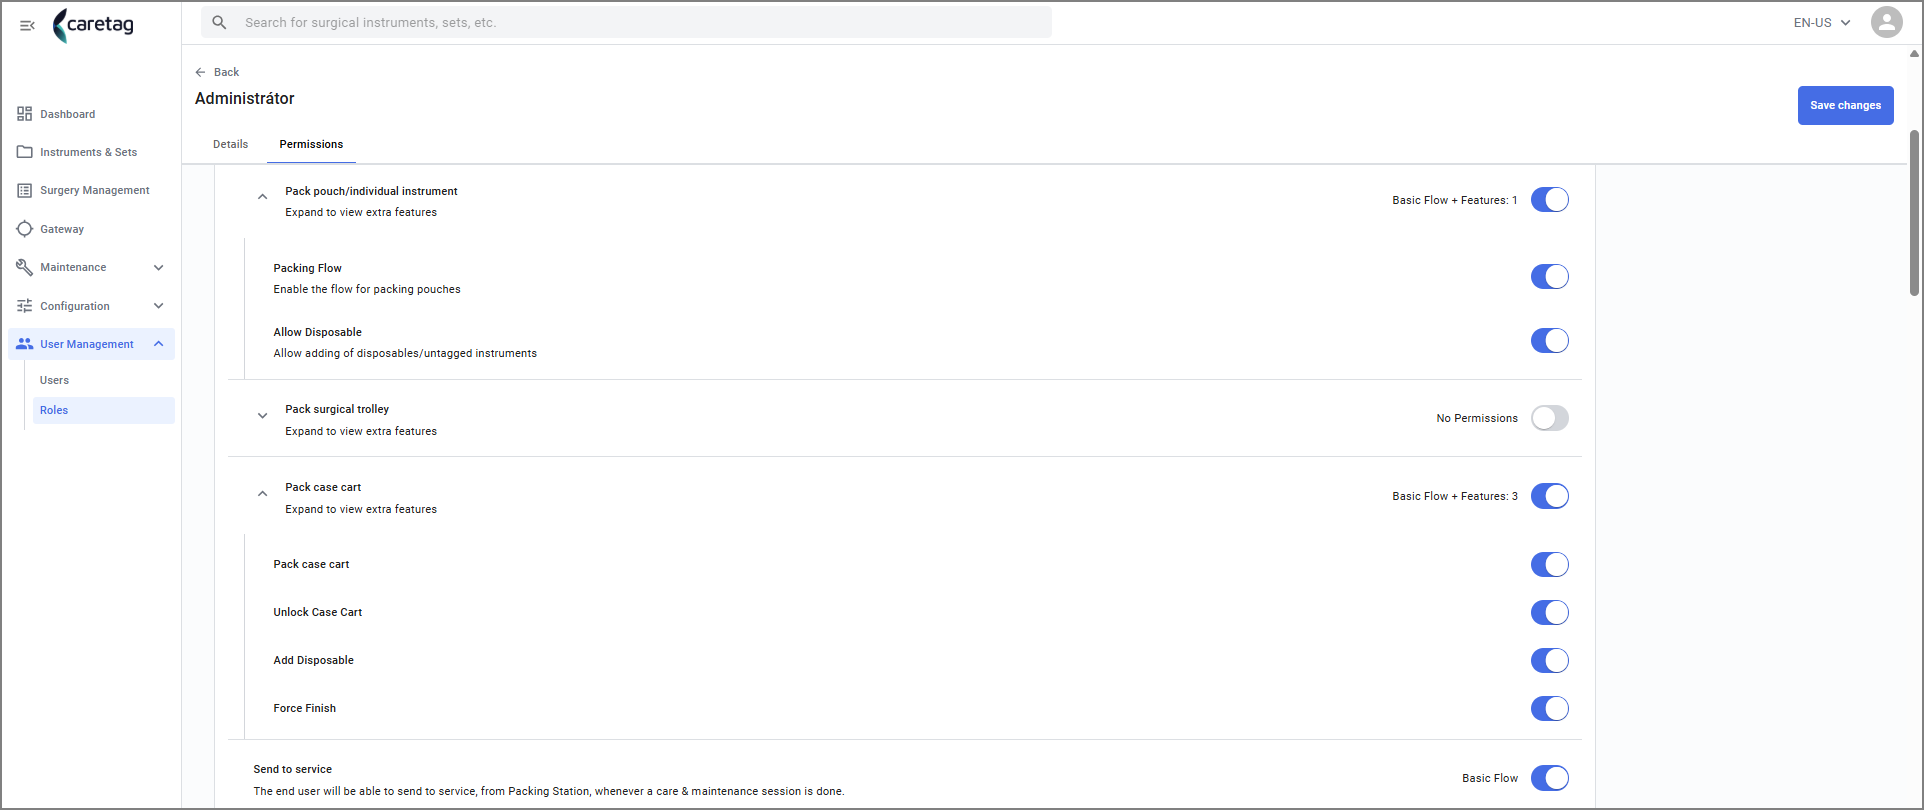The height and width of the screenshot is (810, 1924).
Task: Click the search magnifier icon
Action: [219, 22]
